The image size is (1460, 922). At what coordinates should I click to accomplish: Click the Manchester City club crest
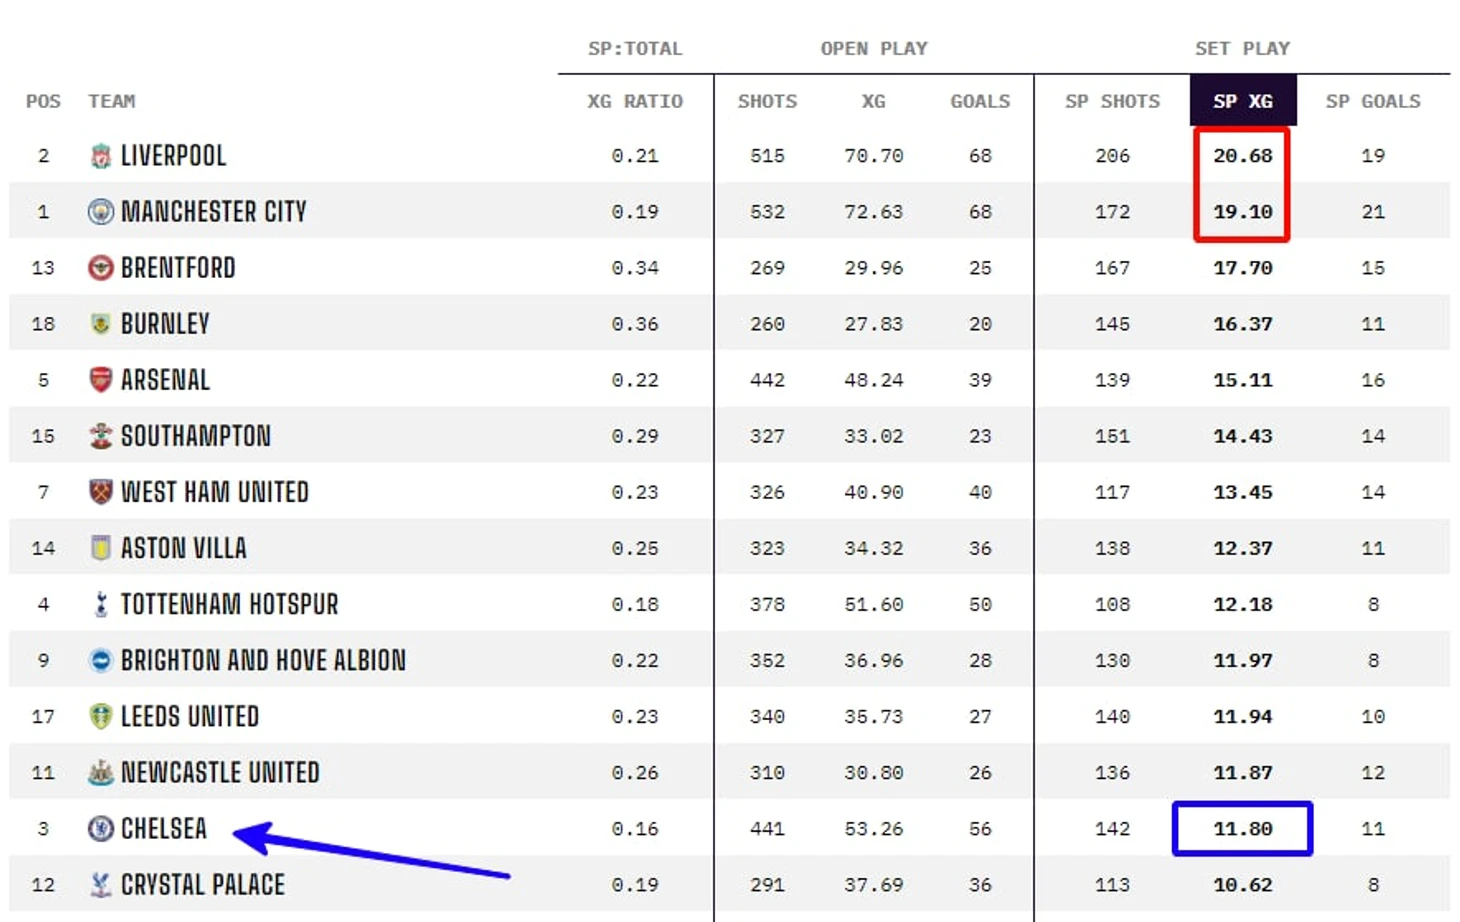tap(100, 212)
